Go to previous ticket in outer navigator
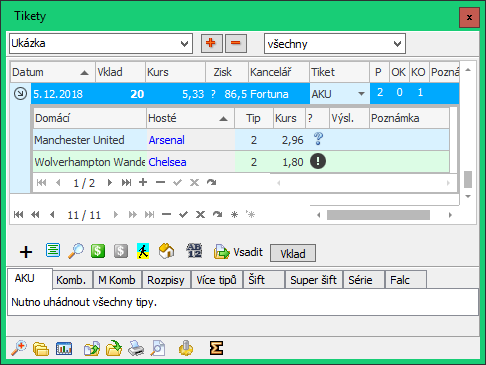Viewport: 486px width, 365px height. [x=52, y=215]
